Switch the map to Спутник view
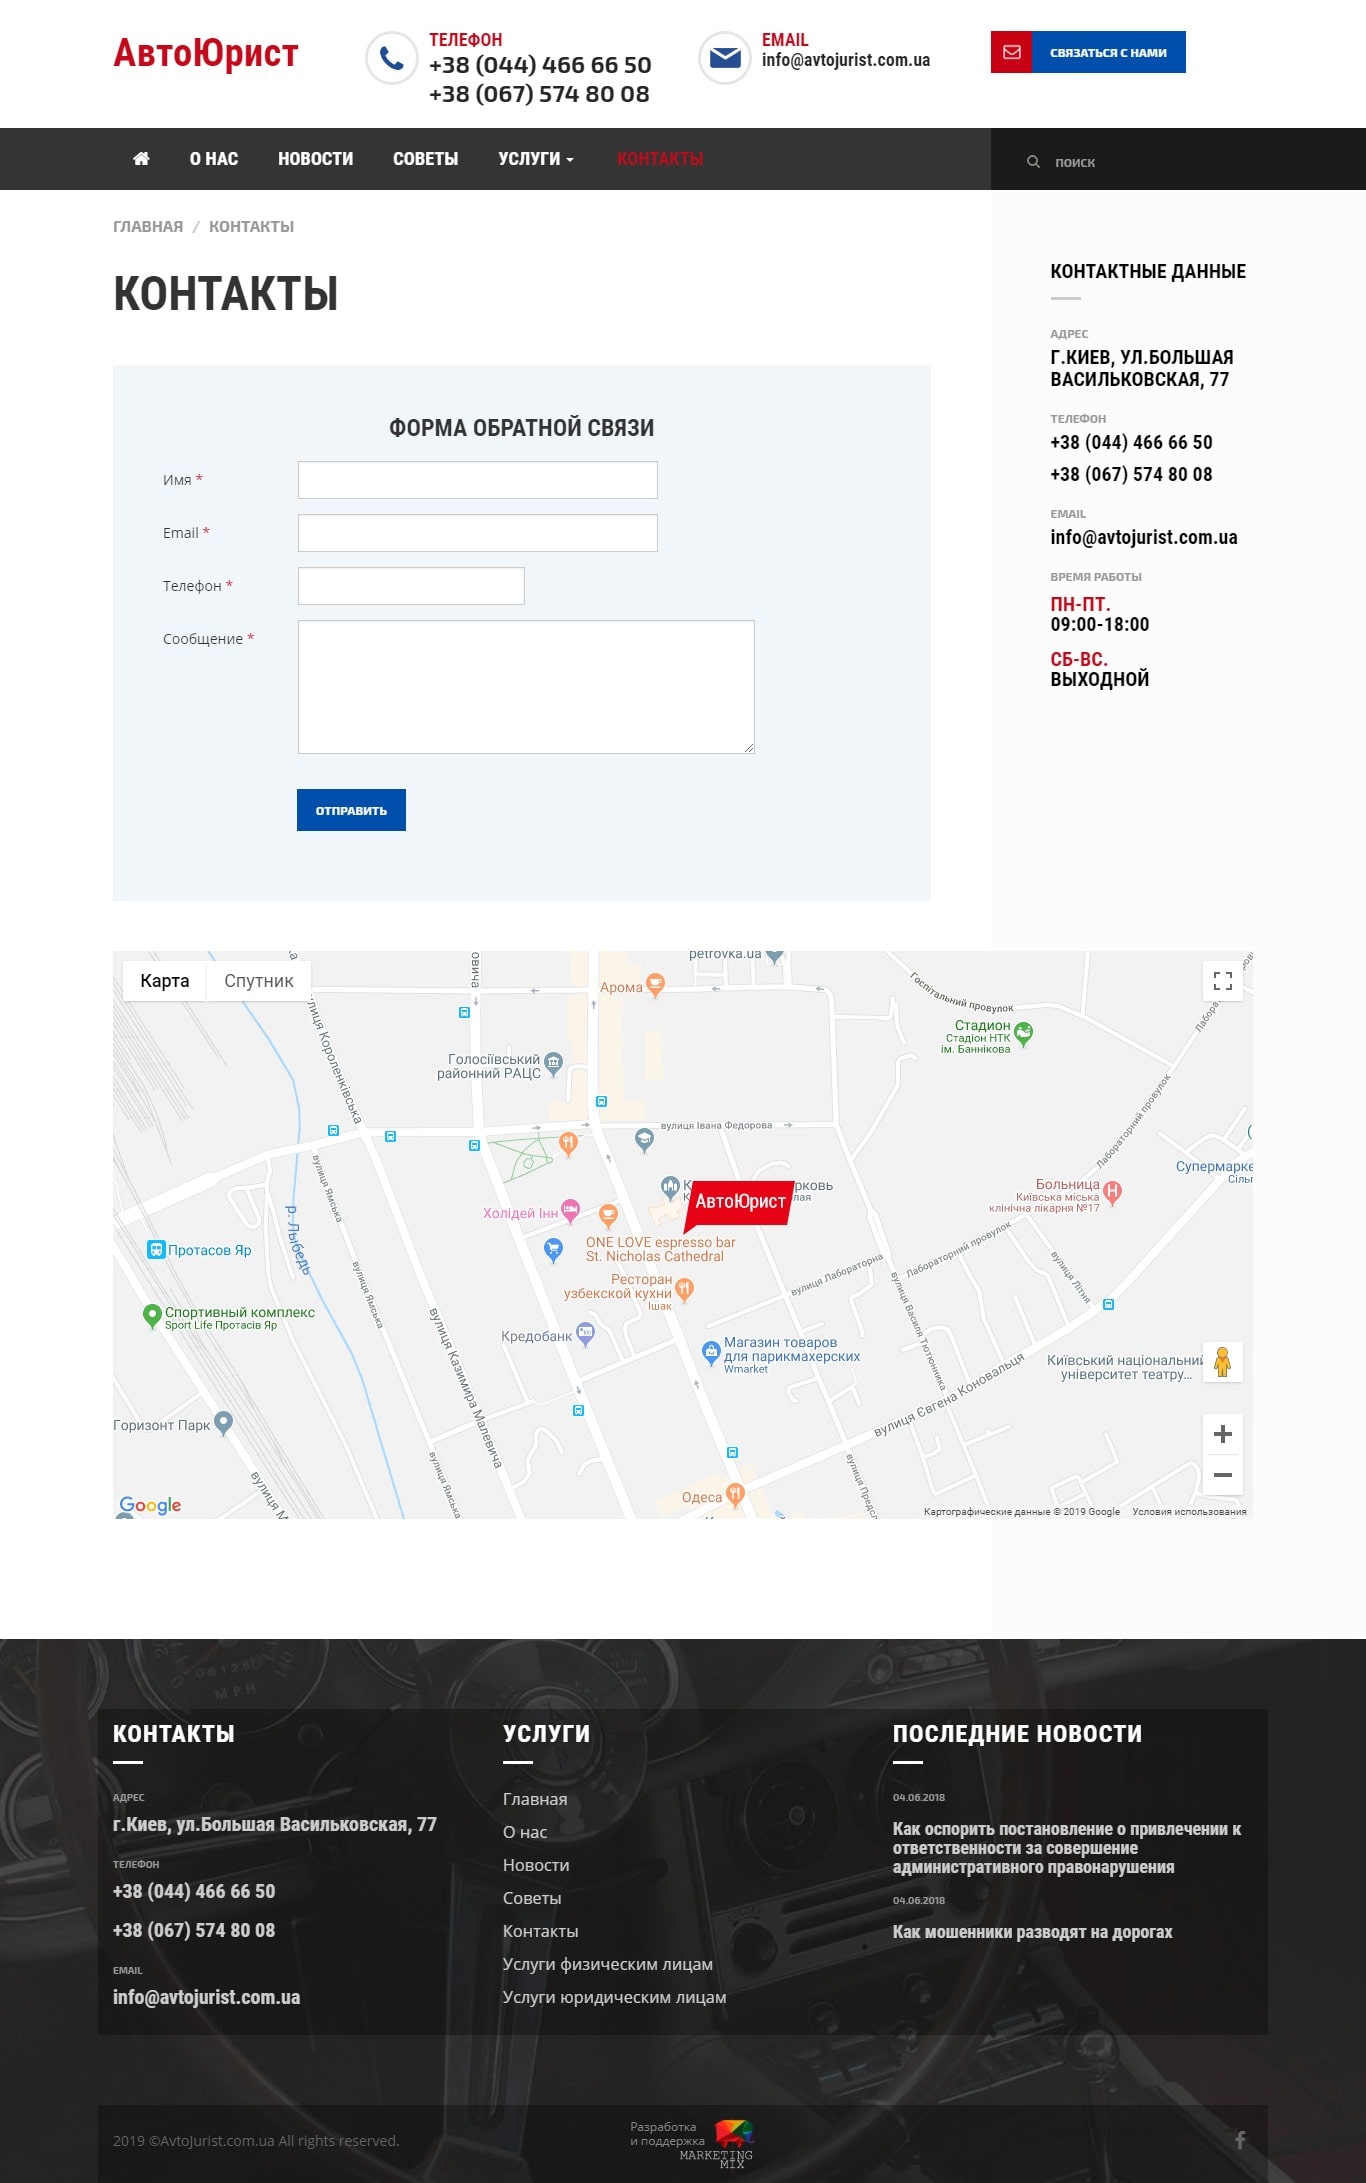 click(259, 981)
